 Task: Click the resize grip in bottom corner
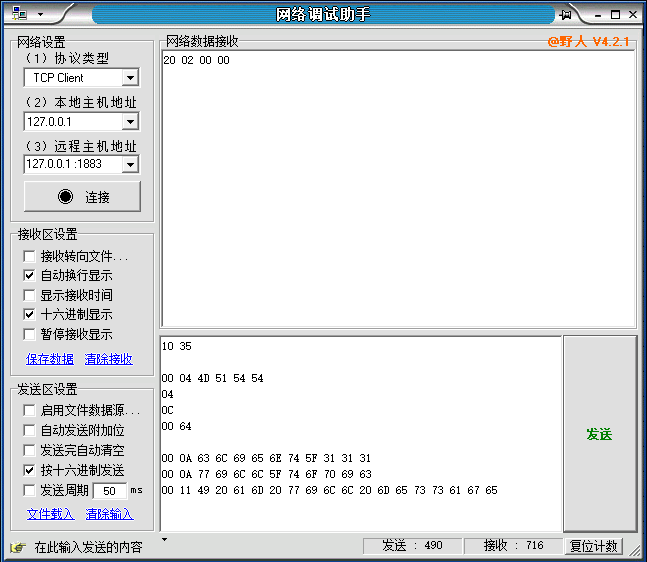point(635,550)
